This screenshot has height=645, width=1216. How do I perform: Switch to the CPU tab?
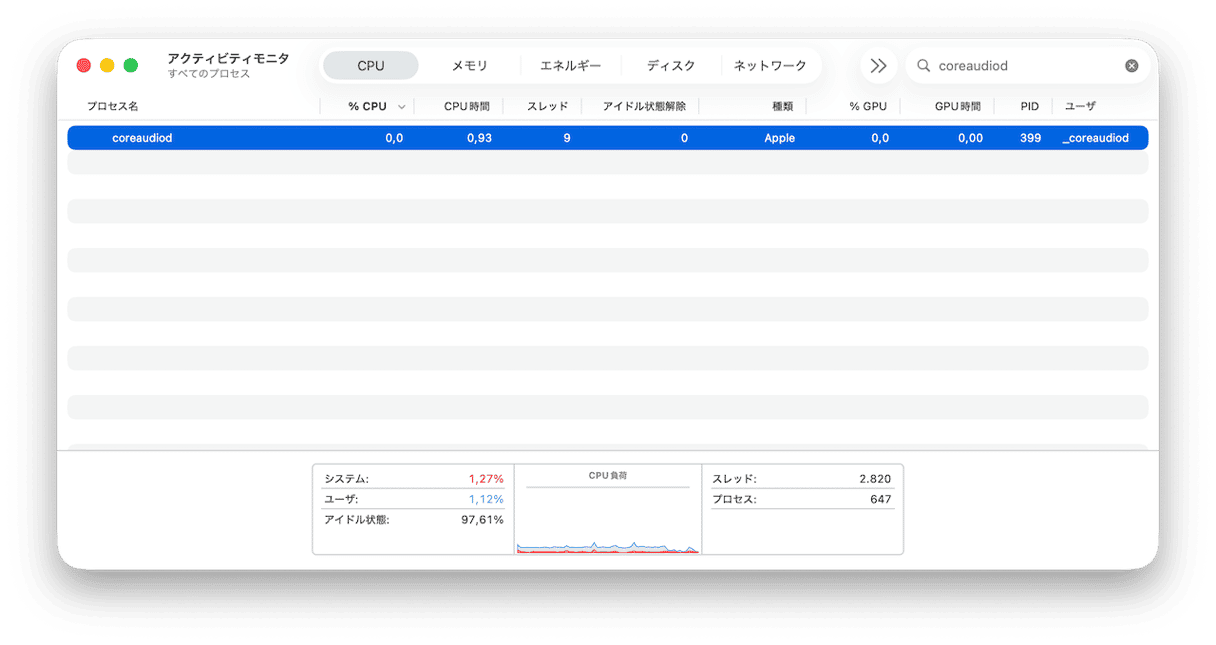click(370, 66)
